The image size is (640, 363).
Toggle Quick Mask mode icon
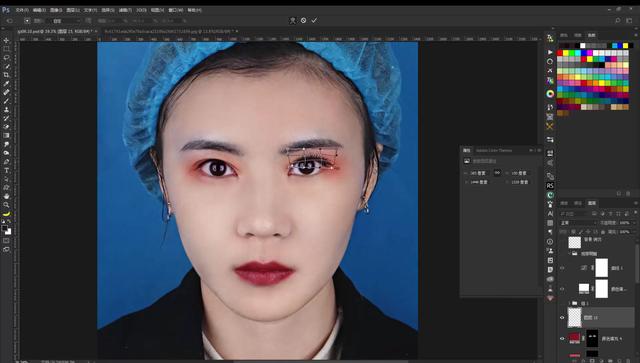click(x=6, y=241)
